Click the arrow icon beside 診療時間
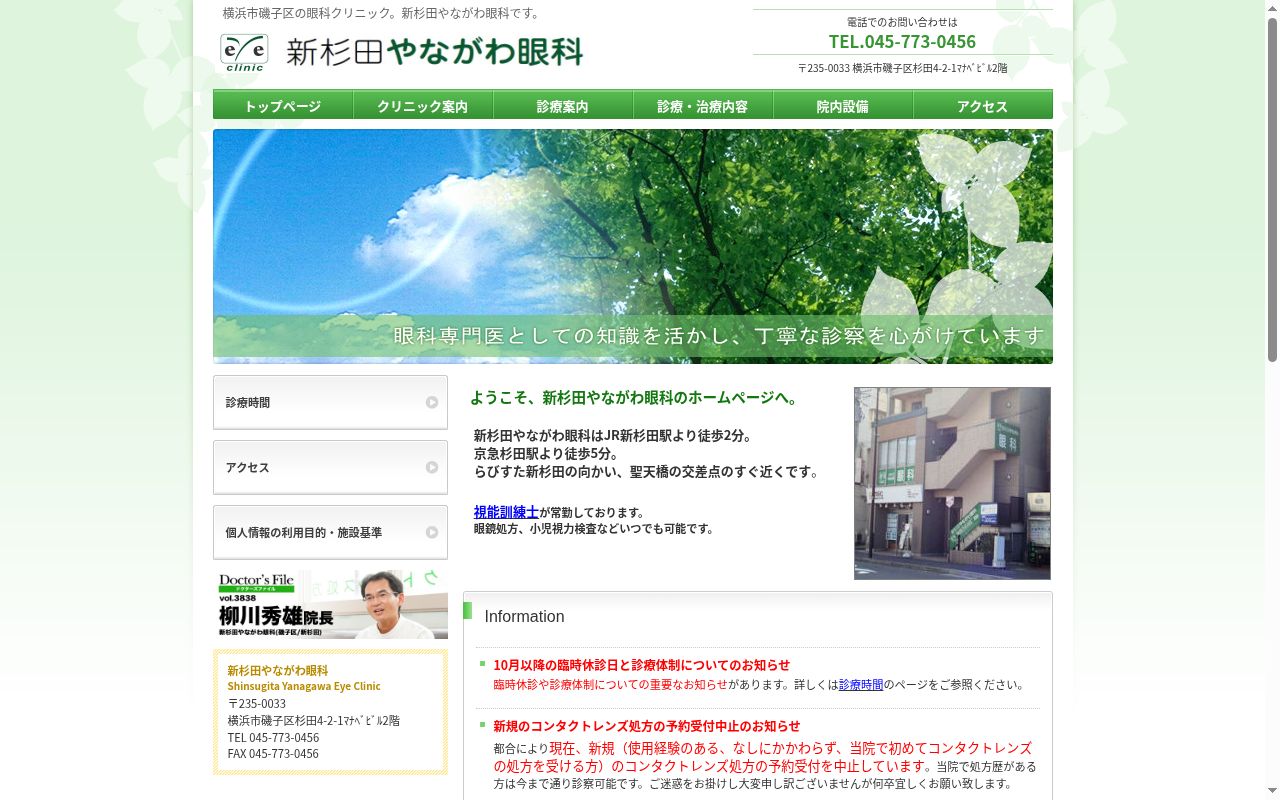The height and width of the screenshot is (800, 1280). point(432,402)
